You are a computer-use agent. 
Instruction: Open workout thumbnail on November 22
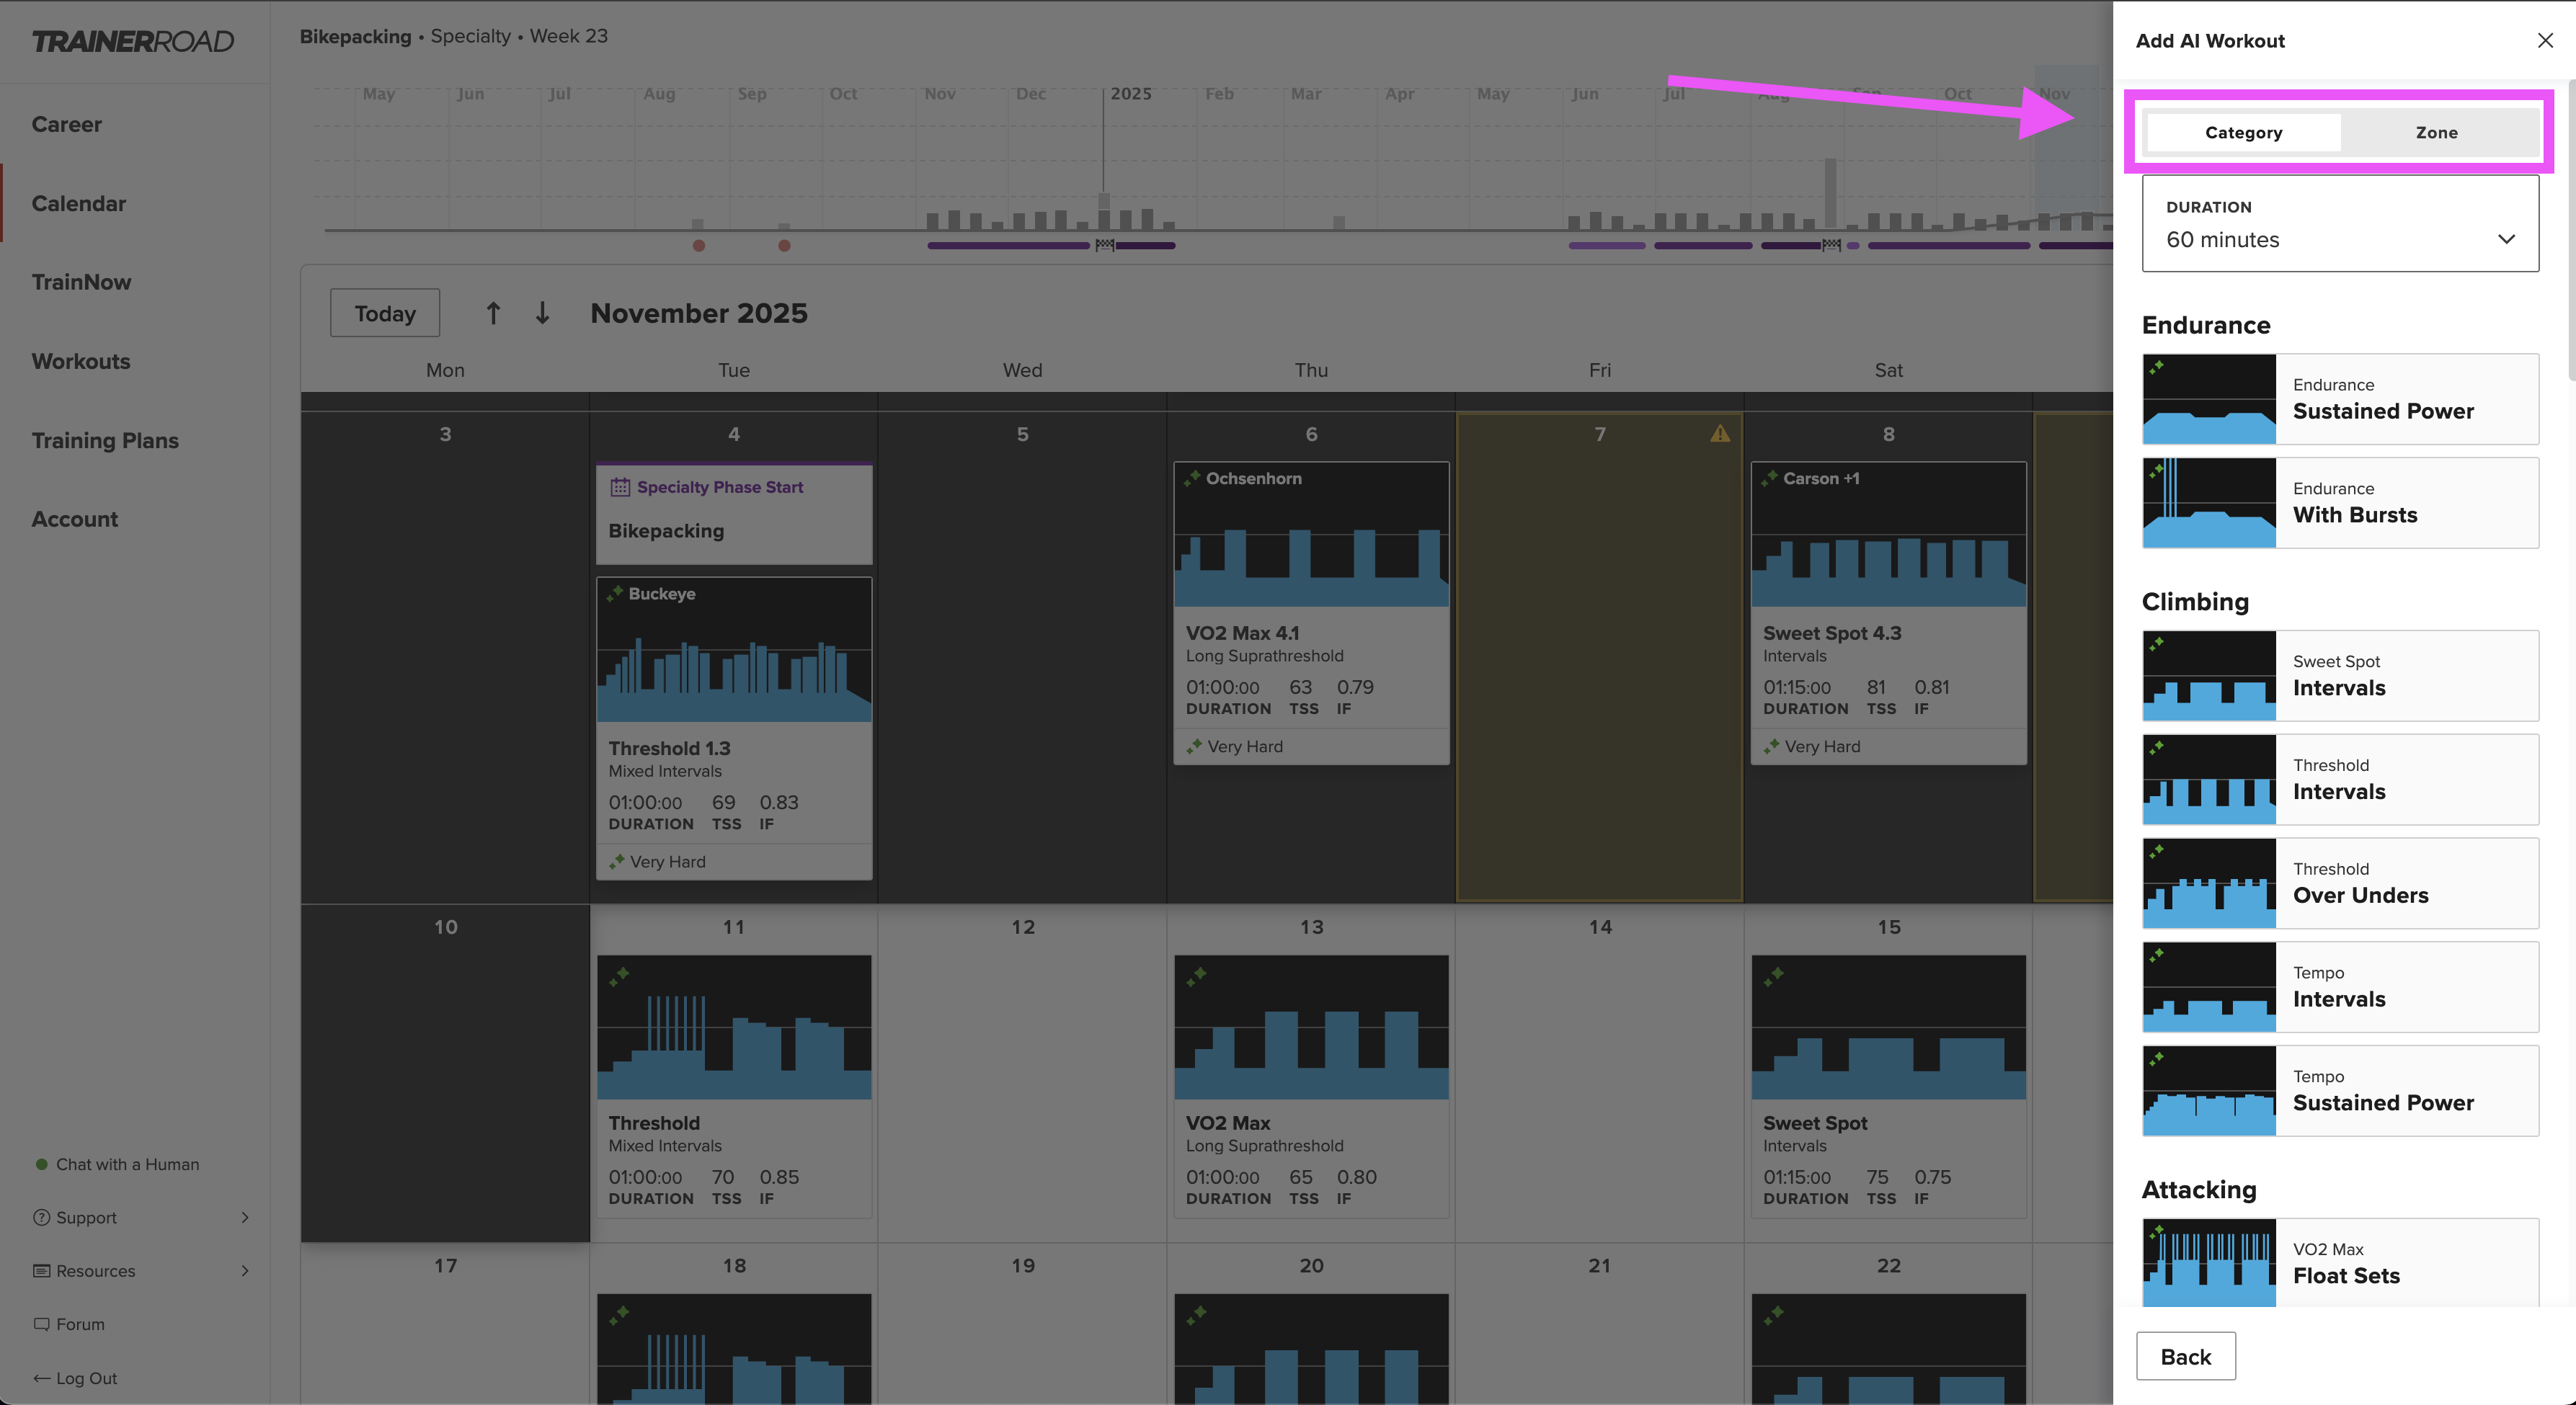(x=1888, y=1349)
